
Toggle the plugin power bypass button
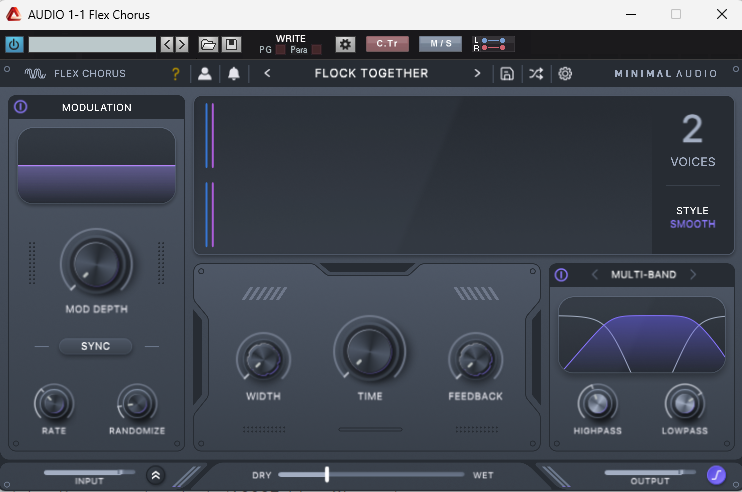[14, 44]
